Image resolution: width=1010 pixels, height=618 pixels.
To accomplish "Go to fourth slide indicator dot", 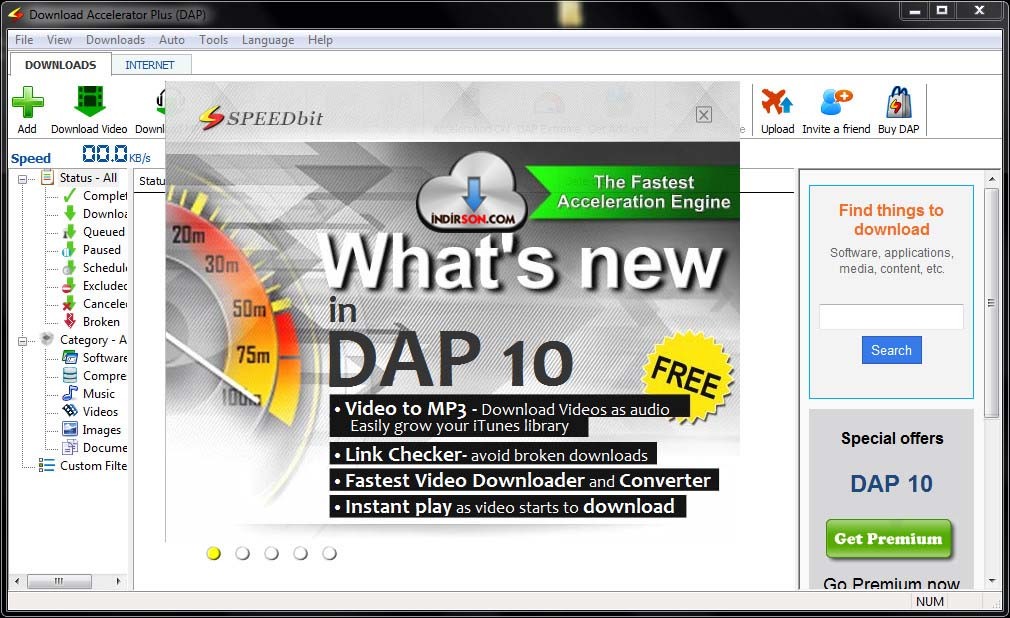I will 301,554.
